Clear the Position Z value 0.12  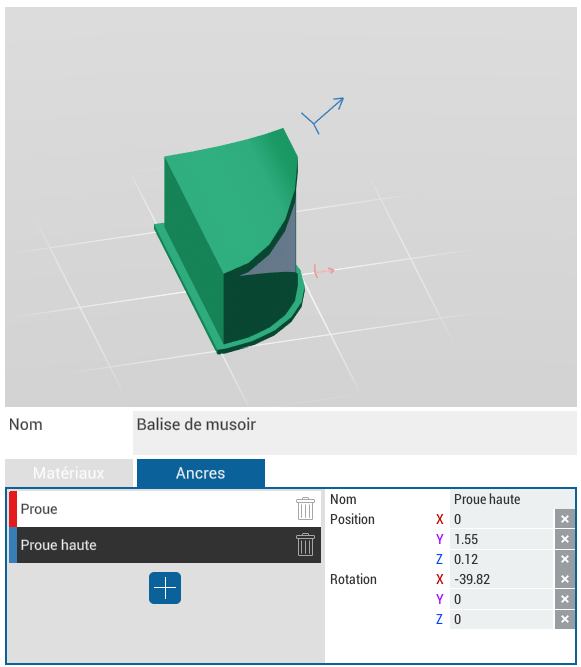pyautogui.click(x=565, y=559)
